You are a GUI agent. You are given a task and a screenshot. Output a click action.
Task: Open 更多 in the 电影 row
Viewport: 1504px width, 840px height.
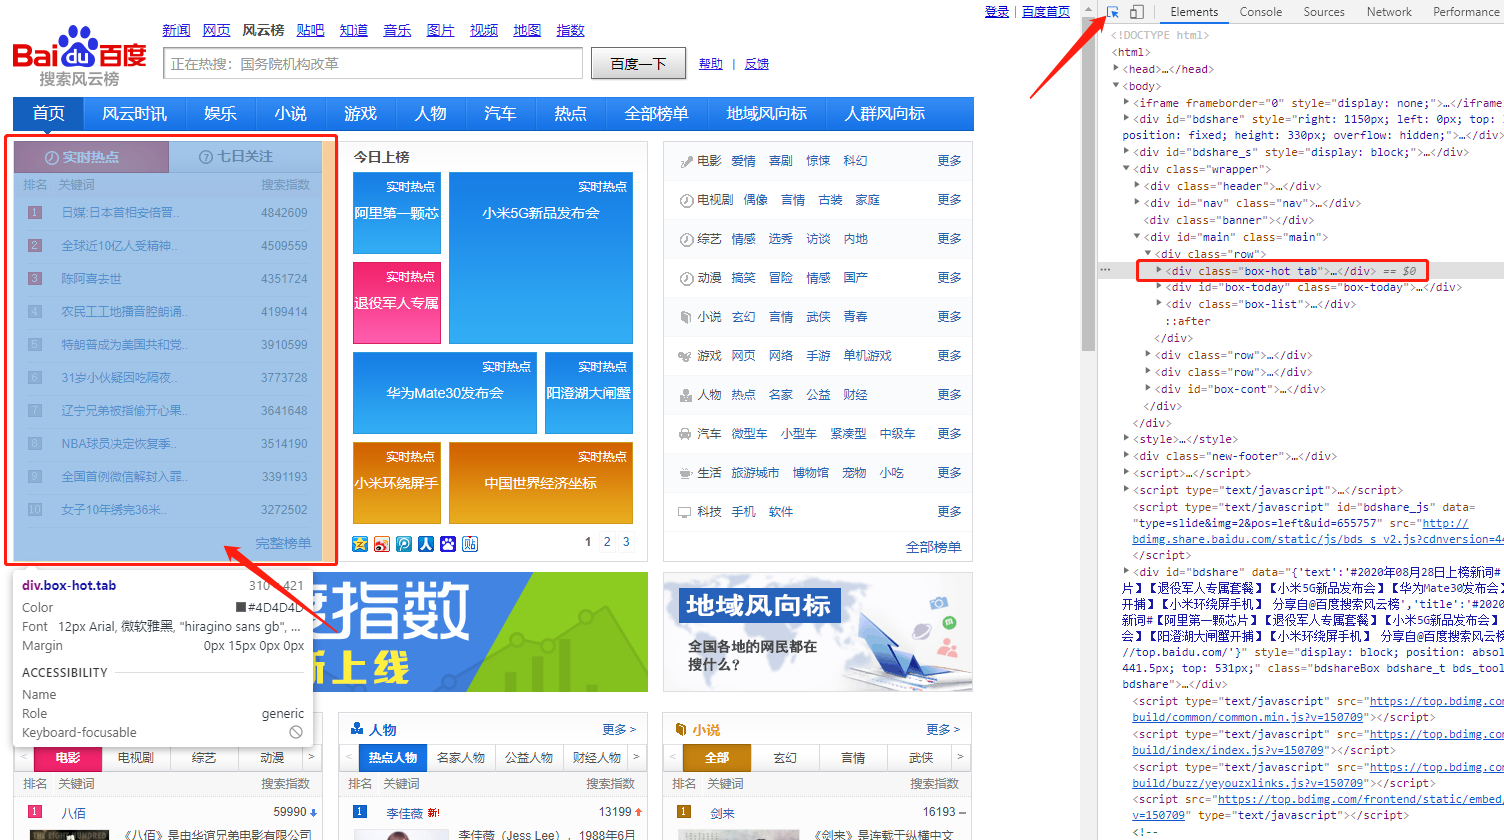pos(950,161)
